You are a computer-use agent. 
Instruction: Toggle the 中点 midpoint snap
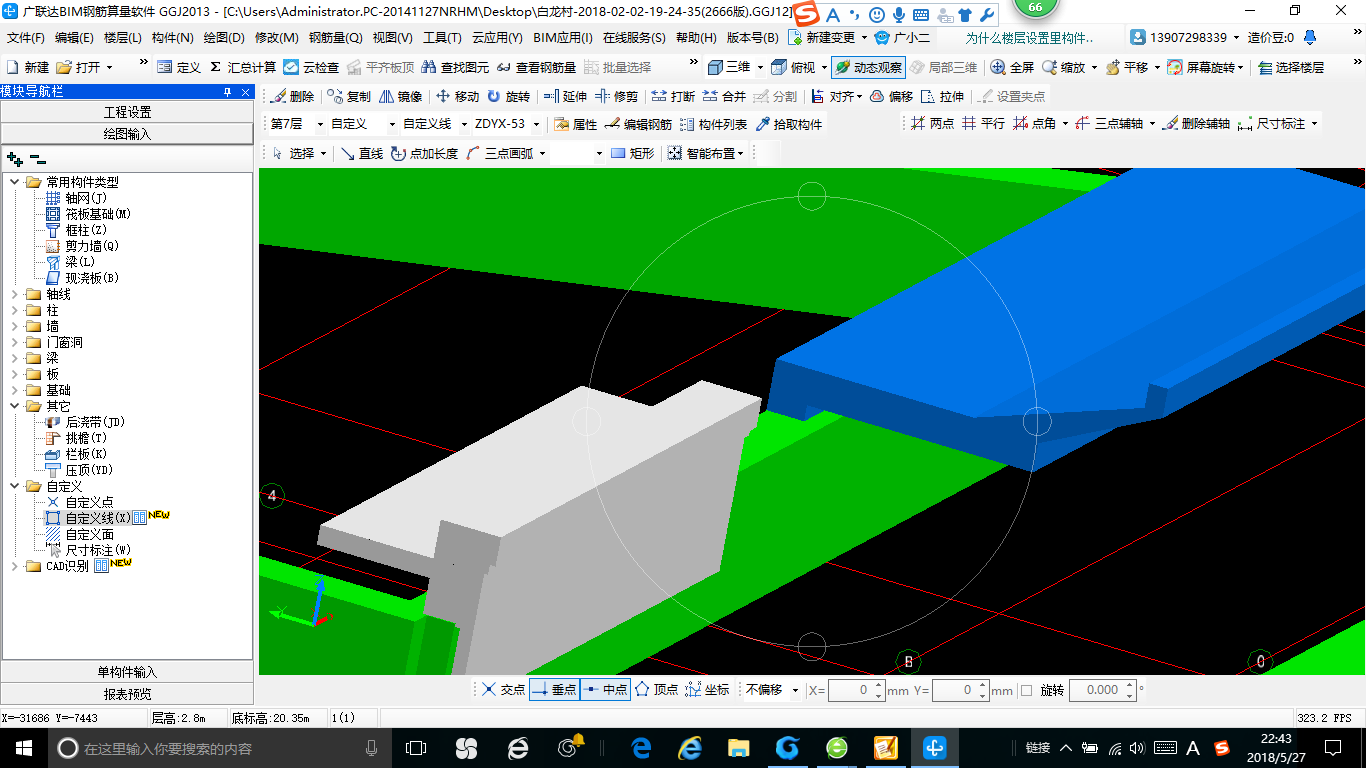click(605, 690)
